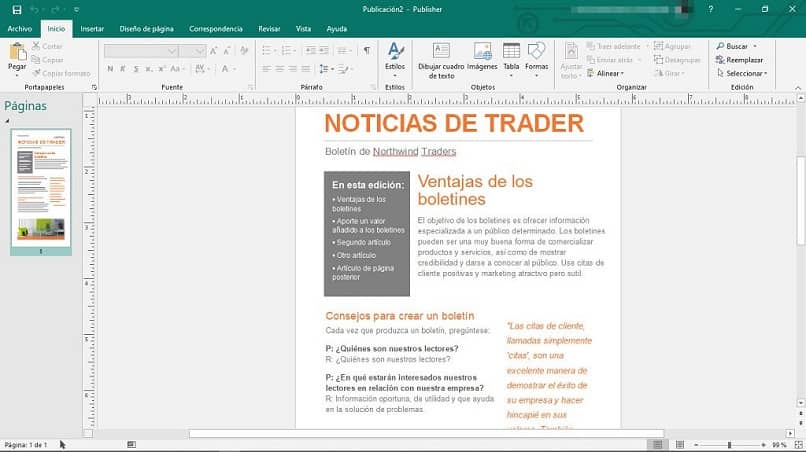Click the Copiar button
Screen dimensions: 806x452
tap(47, 60)
